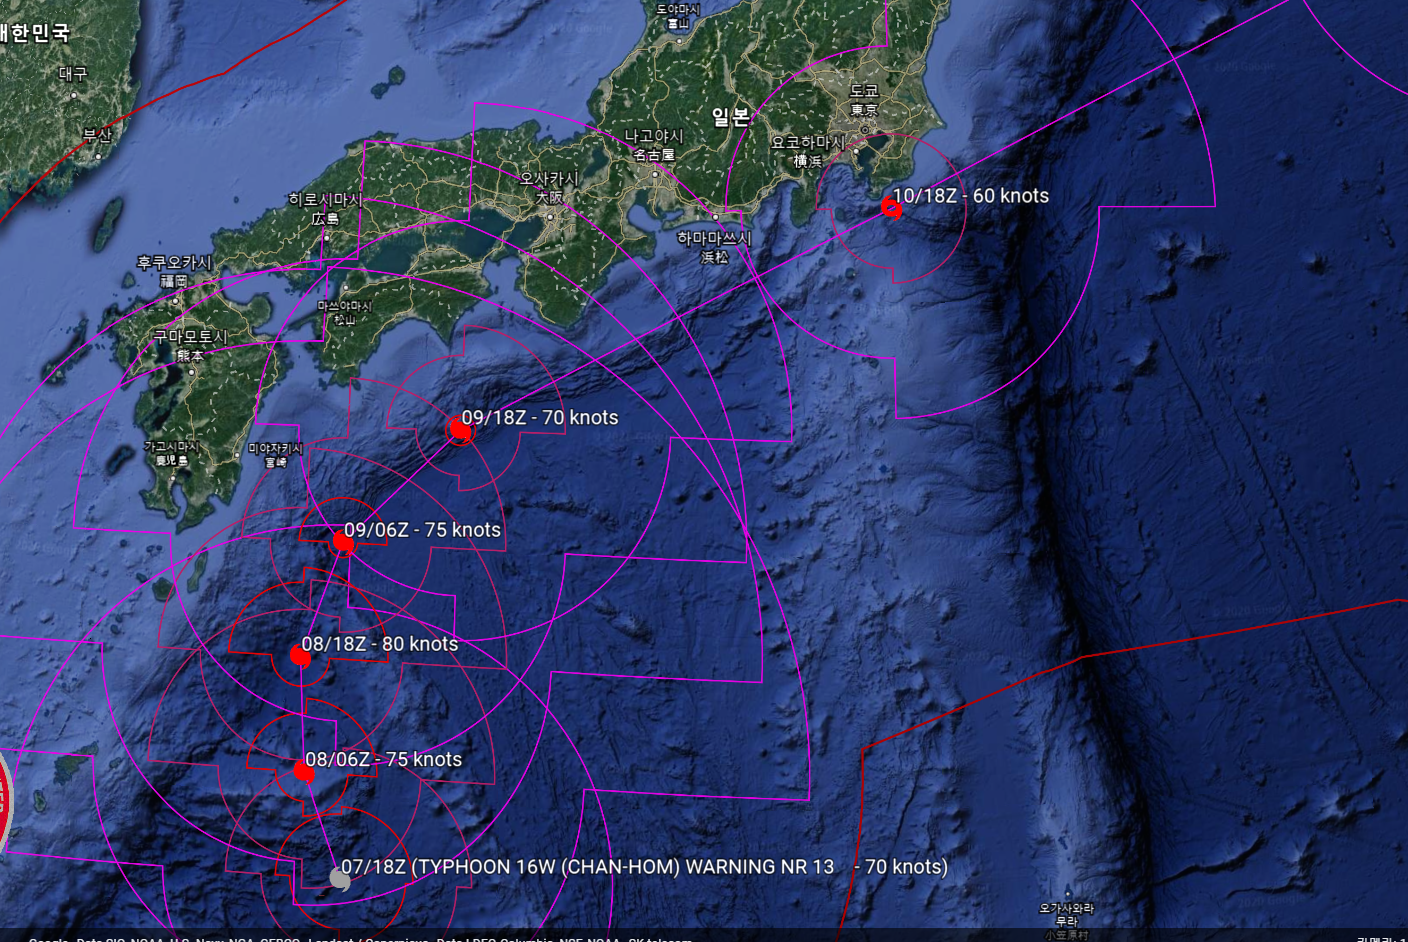
Task: Click the red 10/18Z forecast marker near Tokyo
Action: 891,208
